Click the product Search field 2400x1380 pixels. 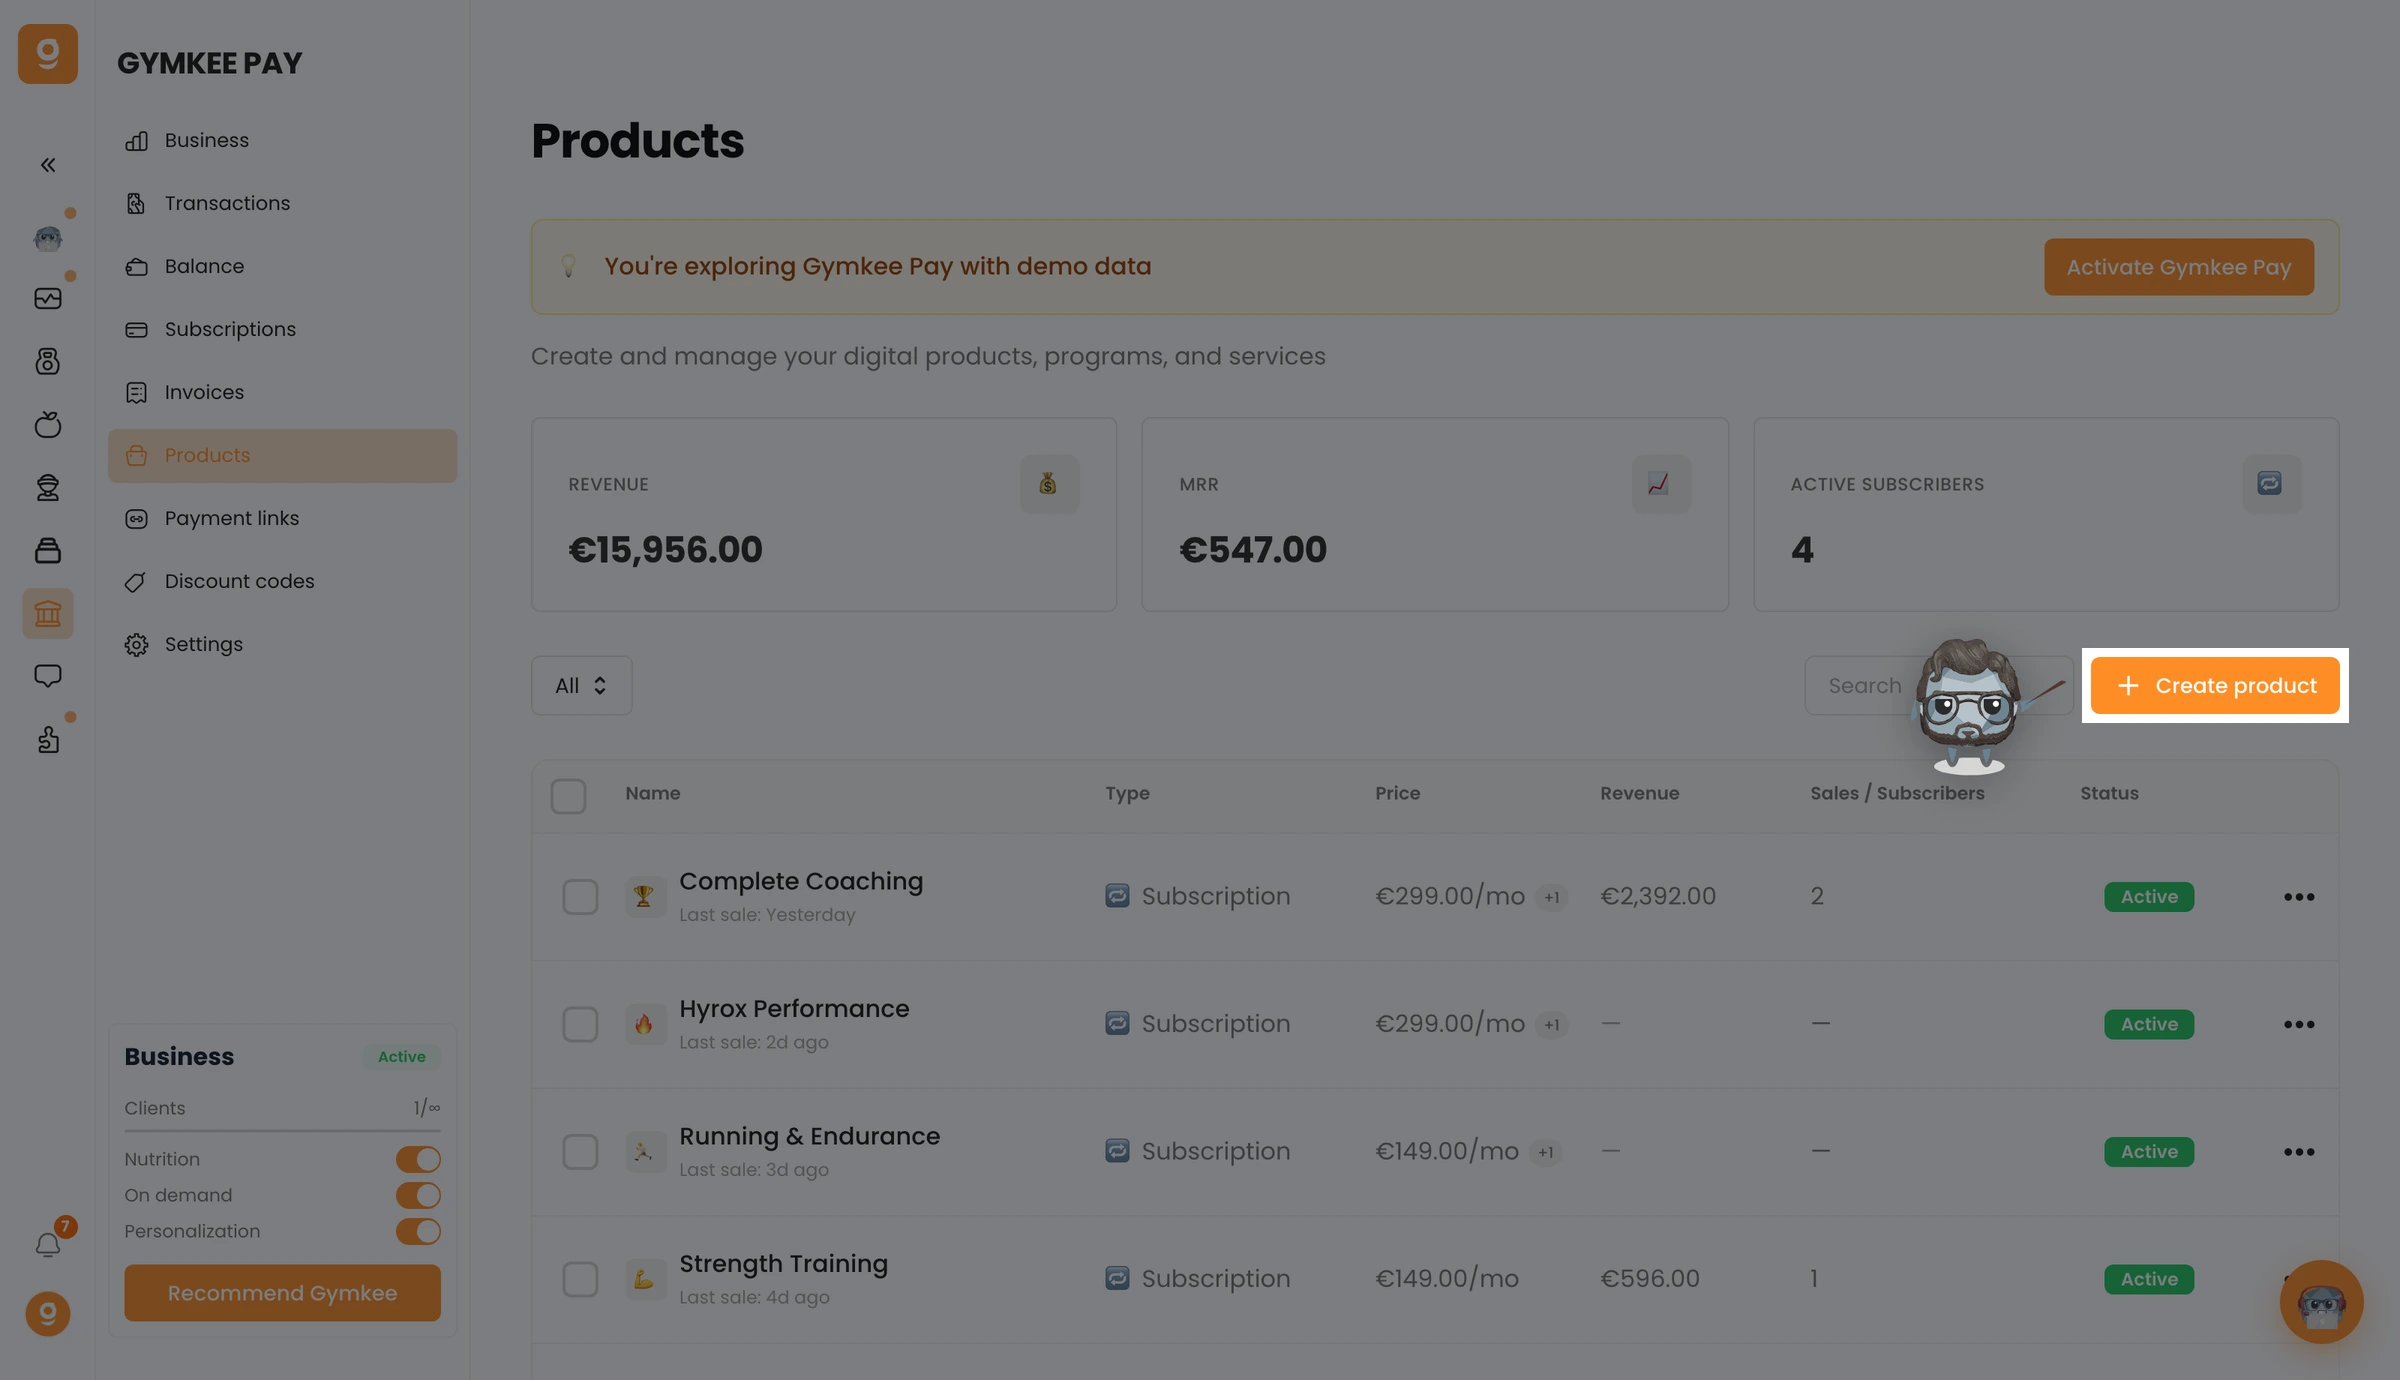[x=1938, y=685]
